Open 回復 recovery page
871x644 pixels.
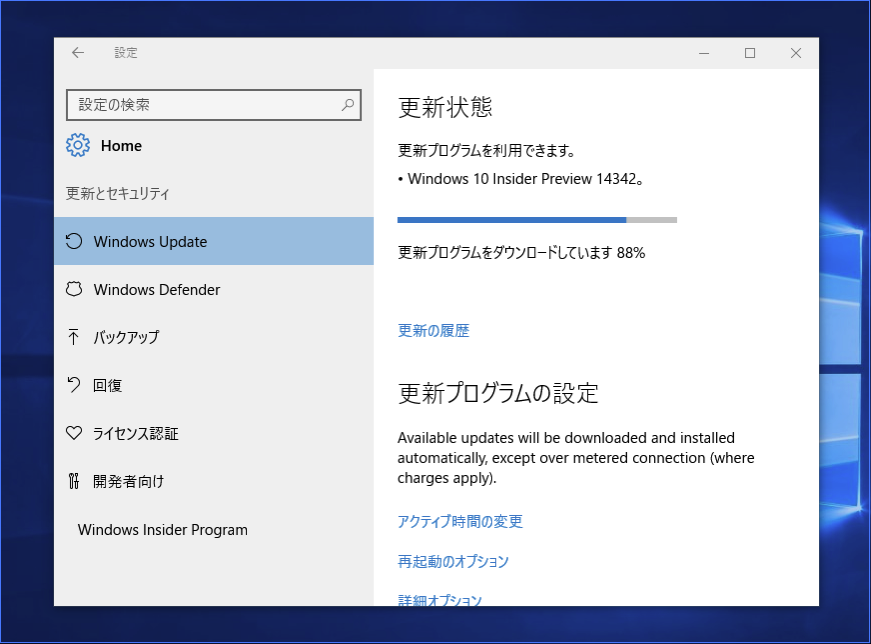[214, 385]
